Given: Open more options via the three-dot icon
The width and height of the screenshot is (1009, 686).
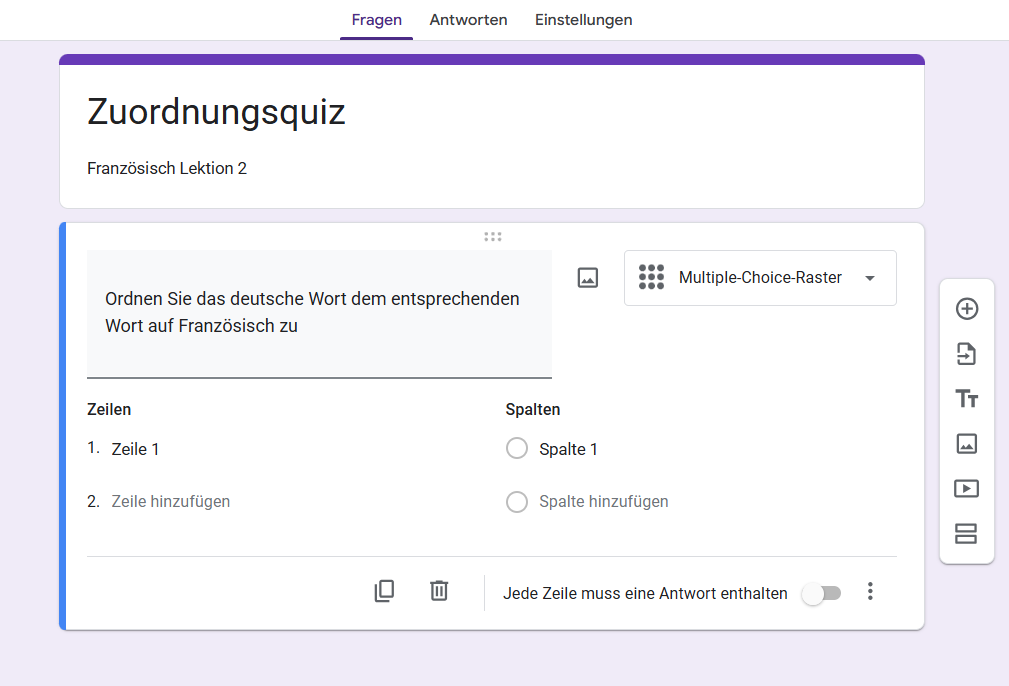Looking at the screenshot, I should click(870, 592).
